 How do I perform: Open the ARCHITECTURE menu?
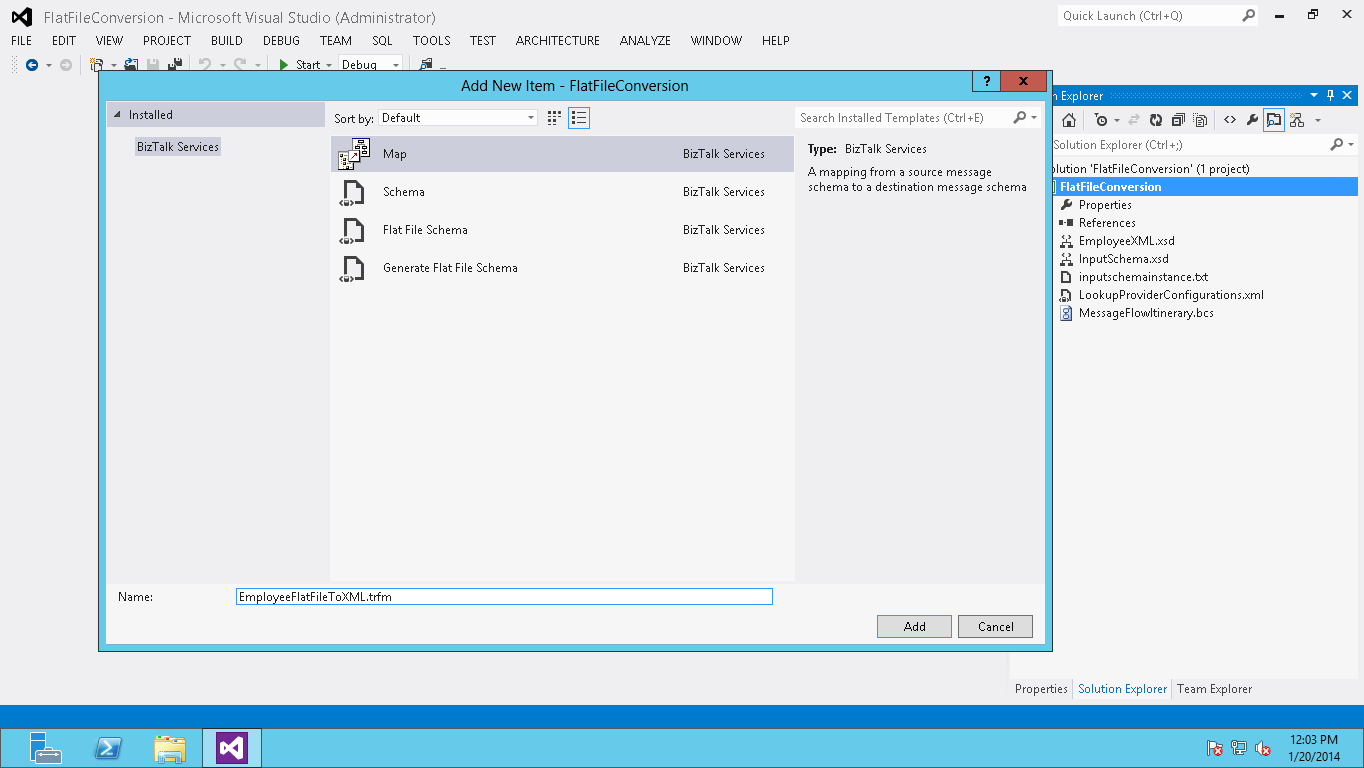558,41
